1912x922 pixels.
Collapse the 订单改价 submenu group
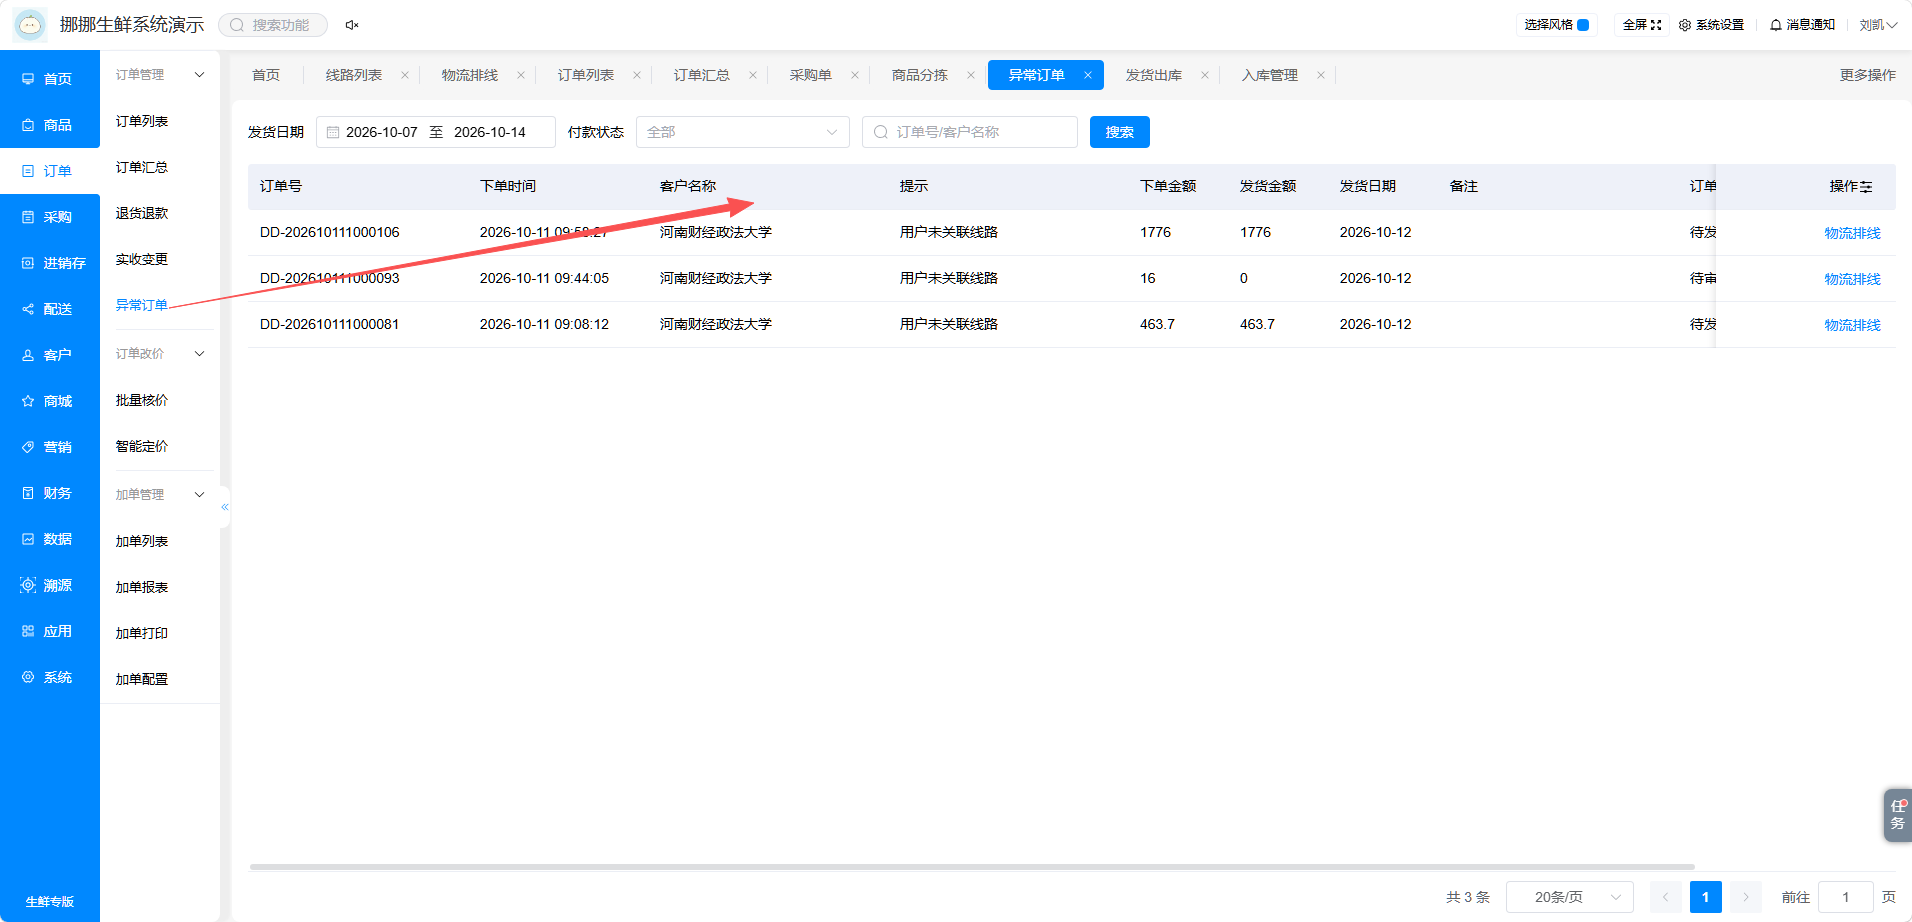[199, 354]
